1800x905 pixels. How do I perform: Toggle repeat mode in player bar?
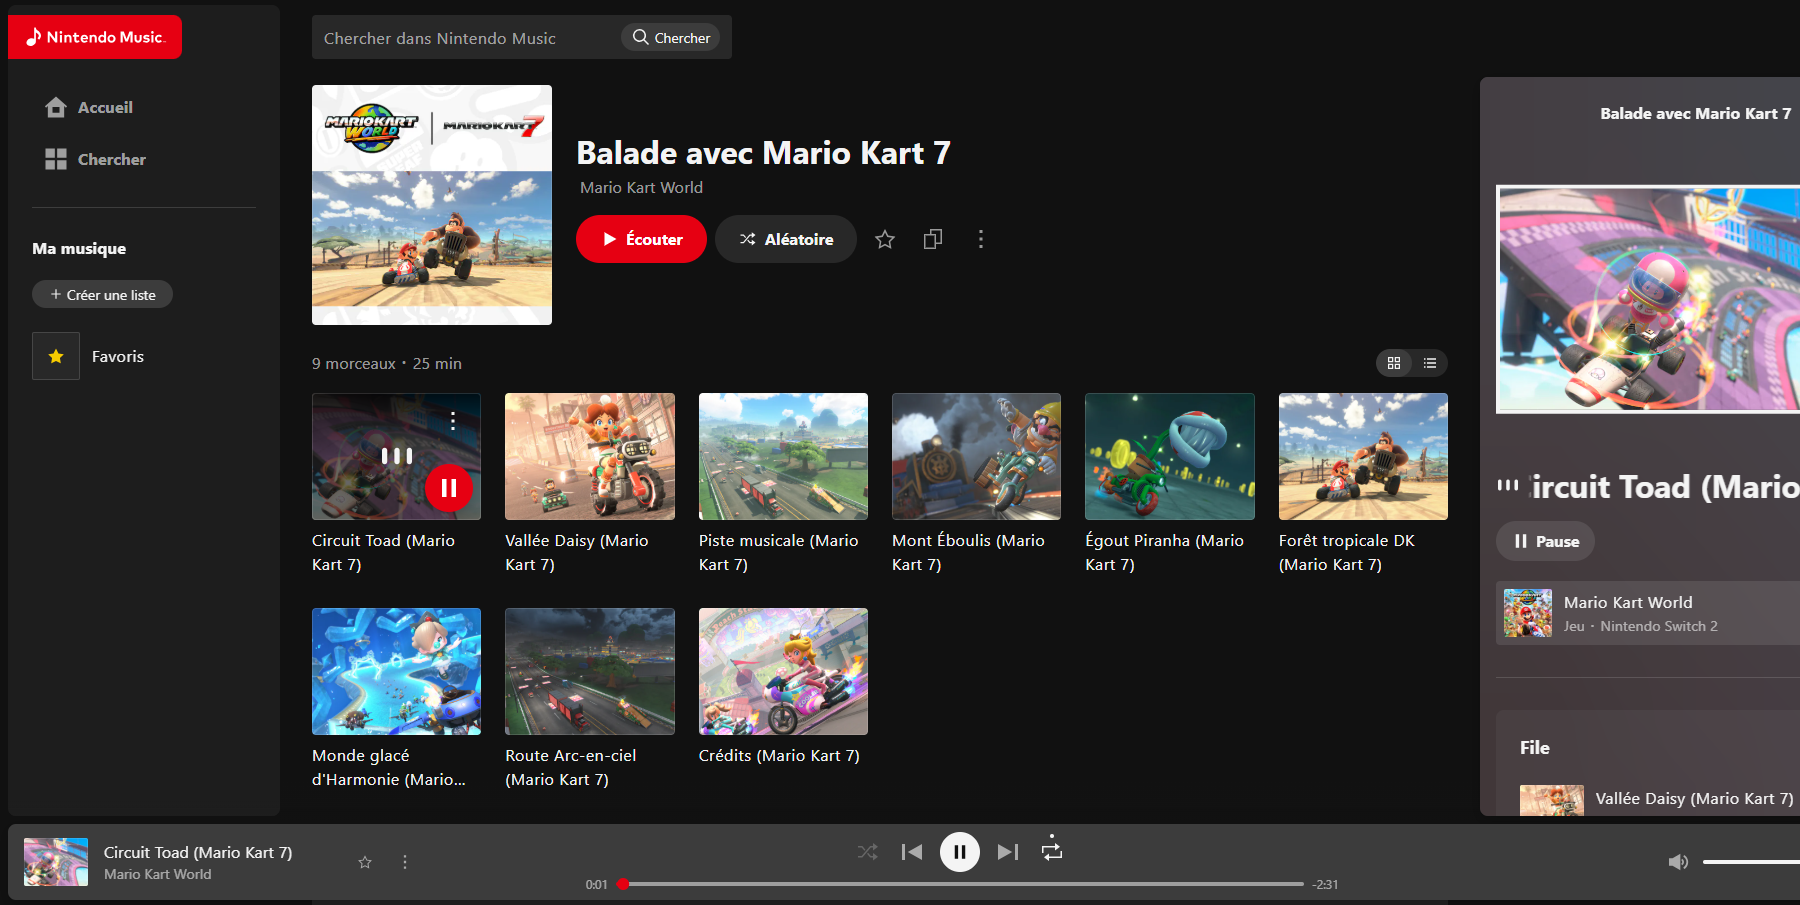[1052, 850]
